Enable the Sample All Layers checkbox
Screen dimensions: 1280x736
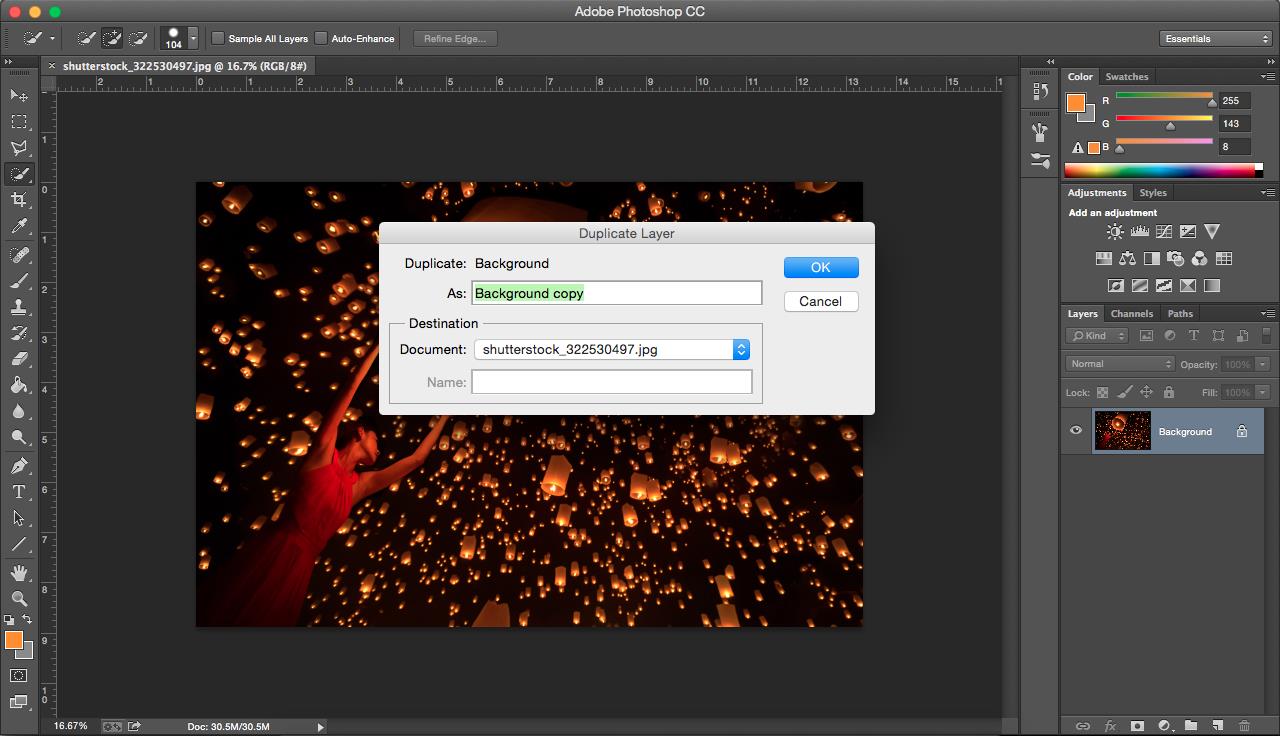pyautogui.click(x=218, y=39)
